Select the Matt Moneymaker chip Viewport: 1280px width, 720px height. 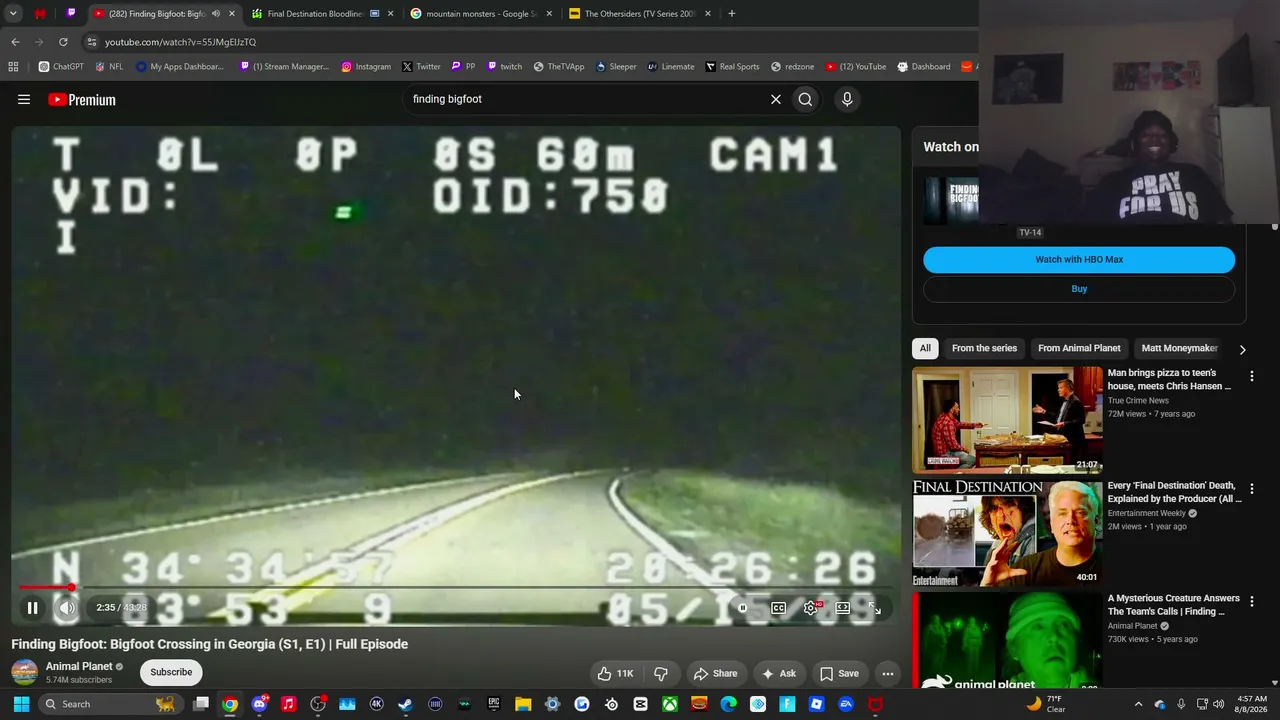pos(1179,348)
